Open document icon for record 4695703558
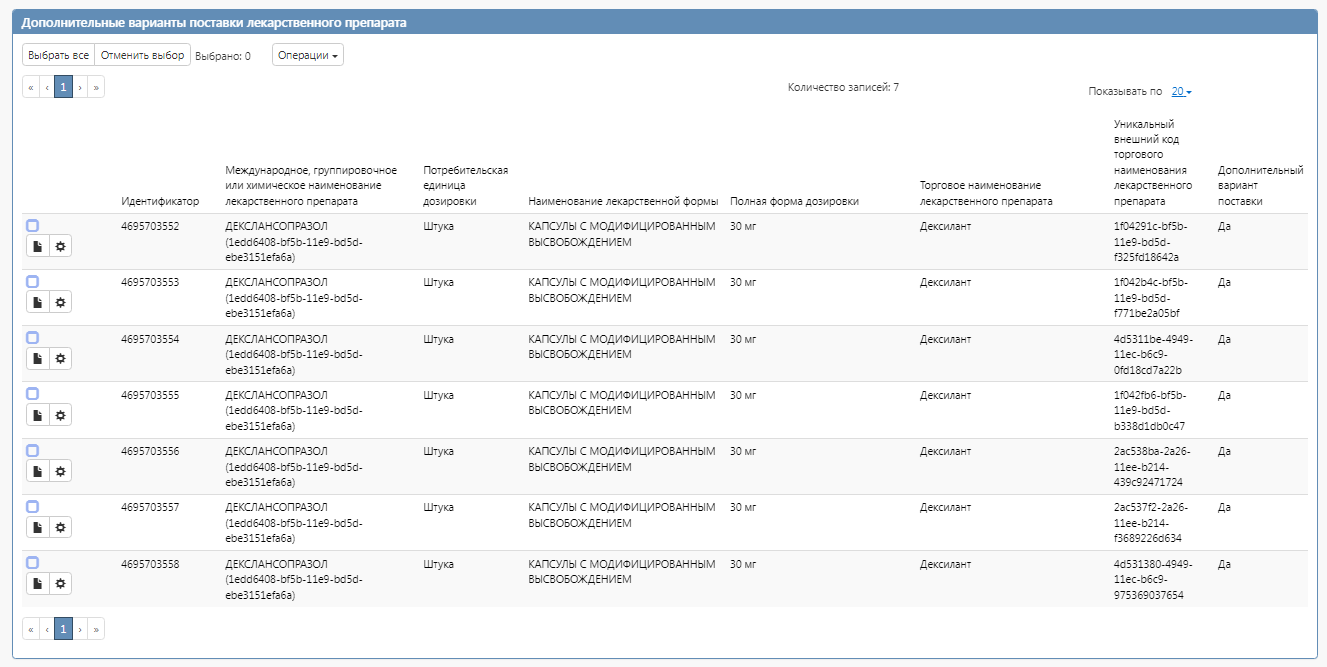The height and width of the screenshot is (667, 1327). click(x=37, y=583)
